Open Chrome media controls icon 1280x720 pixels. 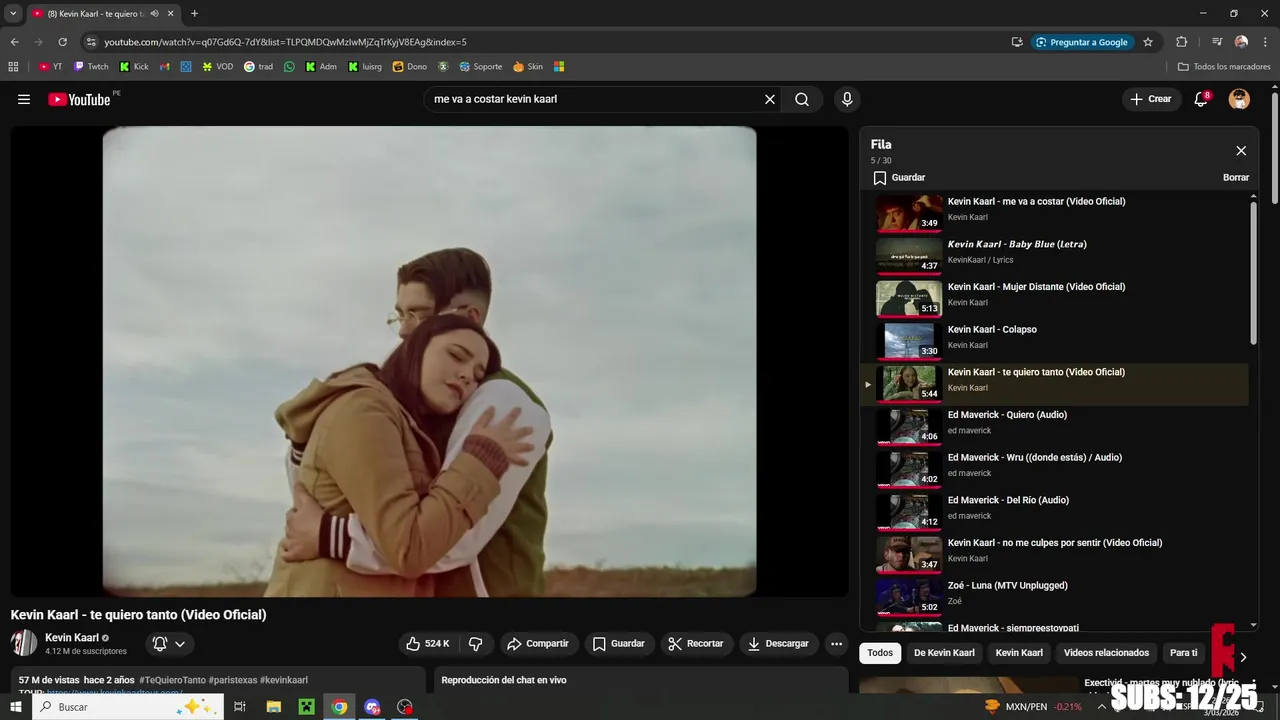1217,42
